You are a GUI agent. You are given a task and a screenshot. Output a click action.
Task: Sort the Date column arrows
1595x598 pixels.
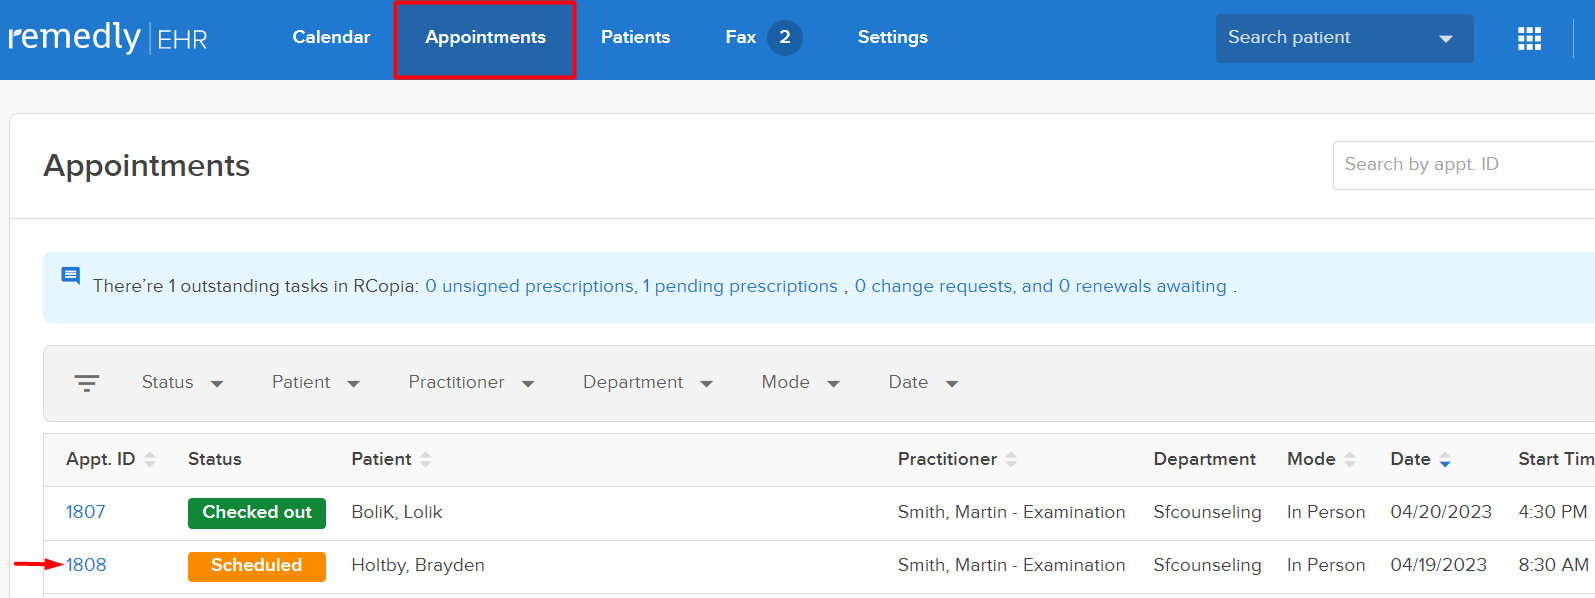click(1445, 460)
